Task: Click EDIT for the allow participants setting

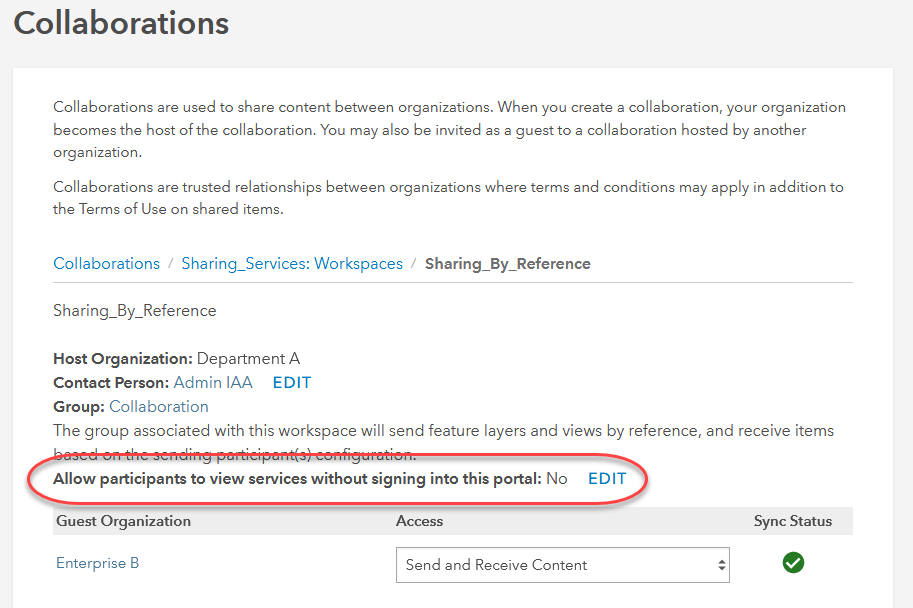Action: [607, 478]
